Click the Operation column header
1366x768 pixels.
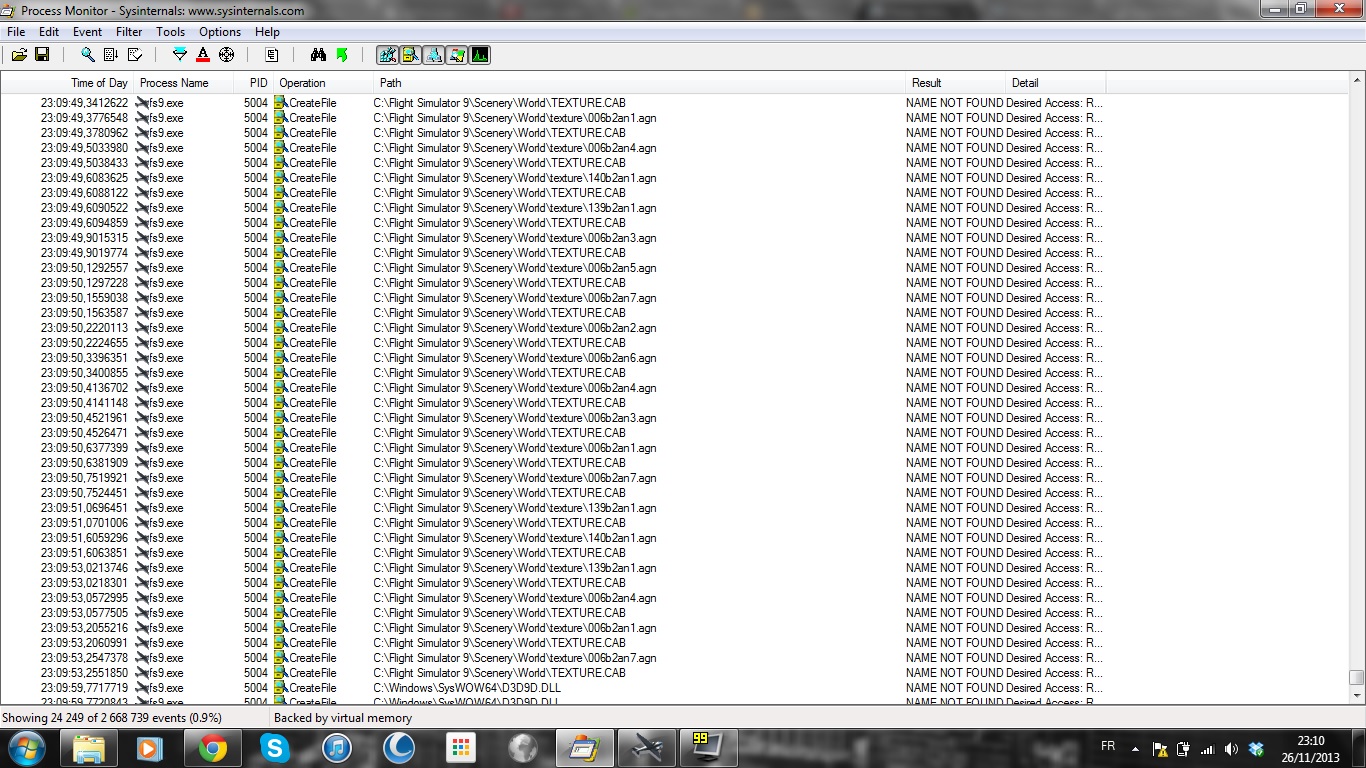[x=324, y=83]
